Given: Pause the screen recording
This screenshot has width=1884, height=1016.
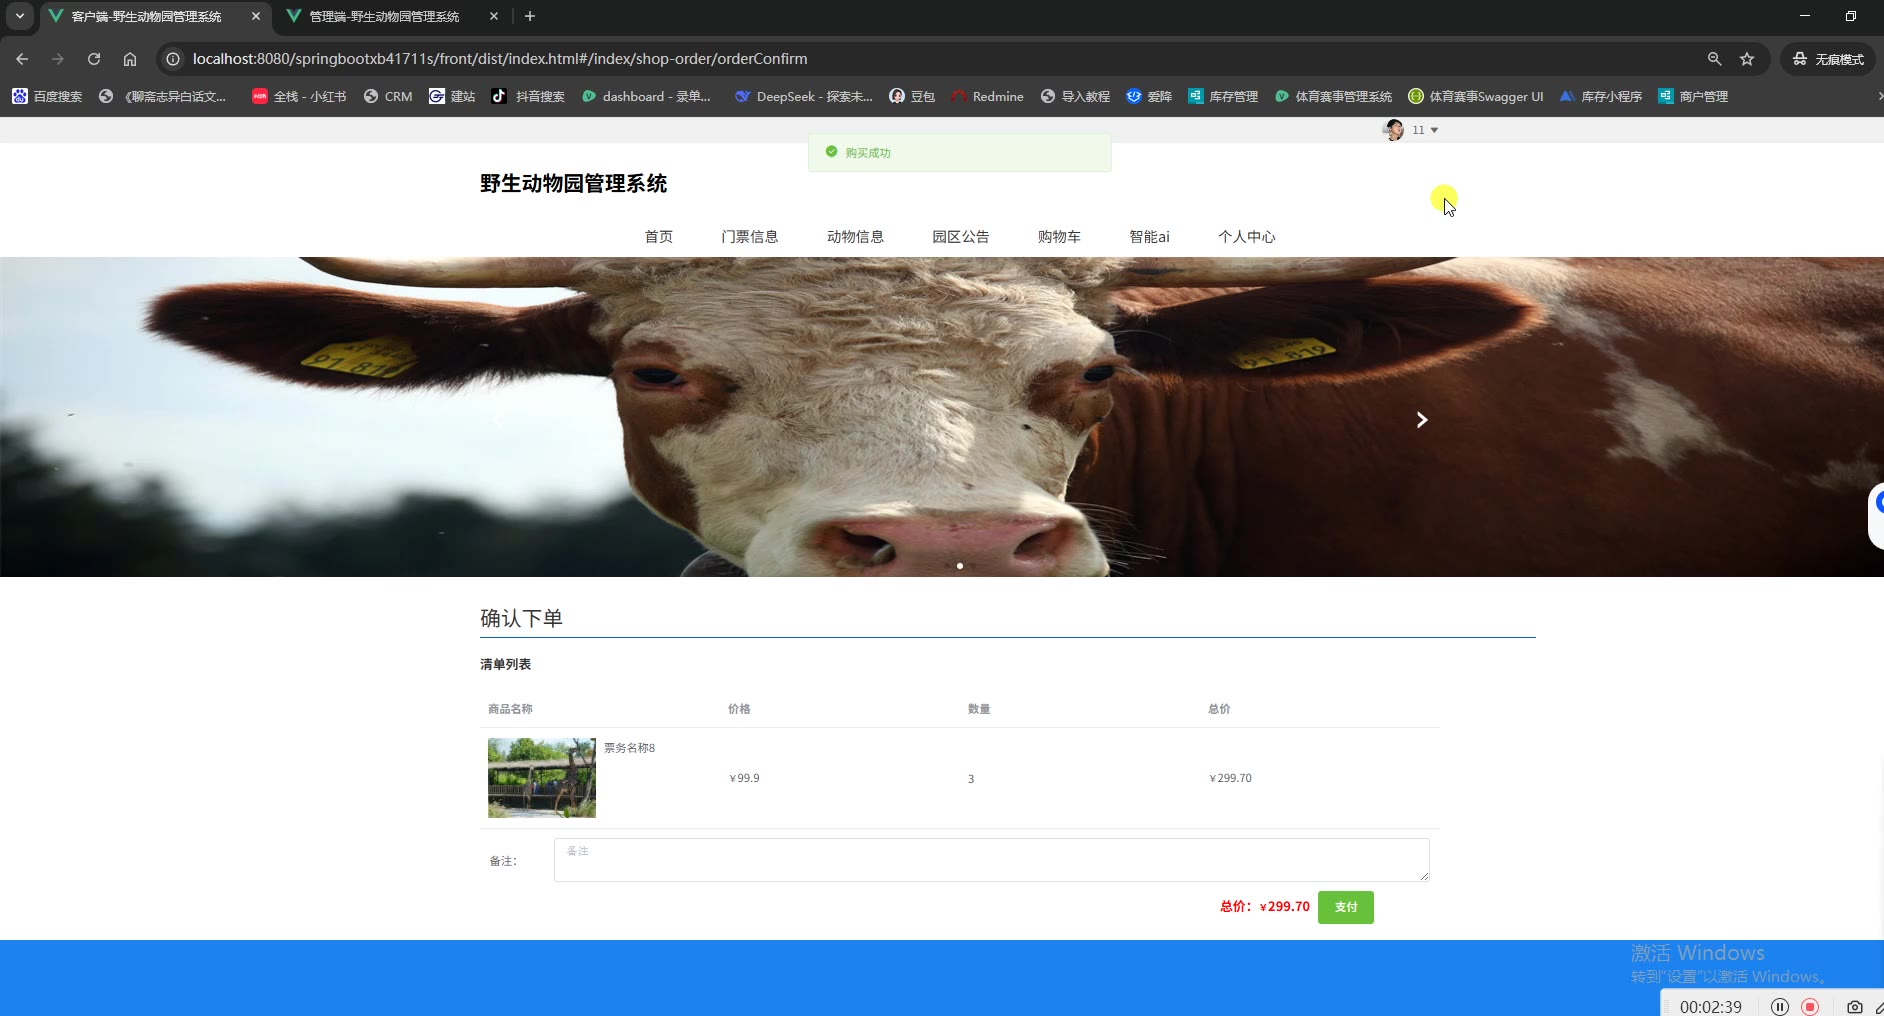Looking at the screenshot, I should pos(1780,1007).
